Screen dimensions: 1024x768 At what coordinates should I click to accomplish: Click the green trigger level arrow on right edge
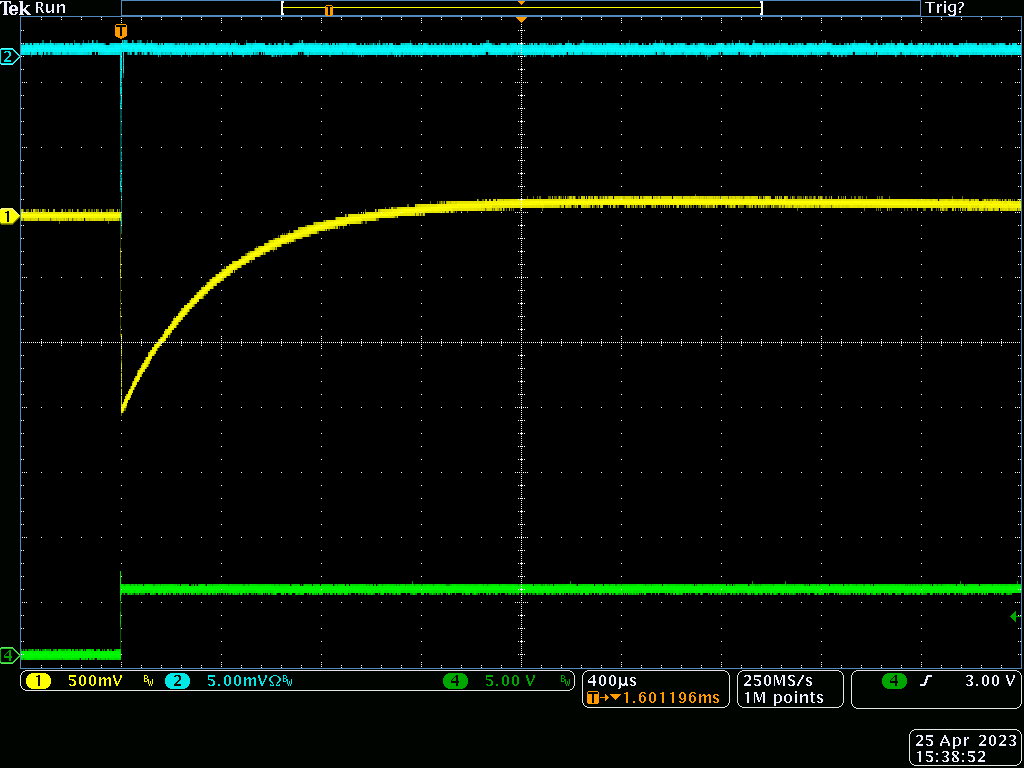[x=1015, y=616]
